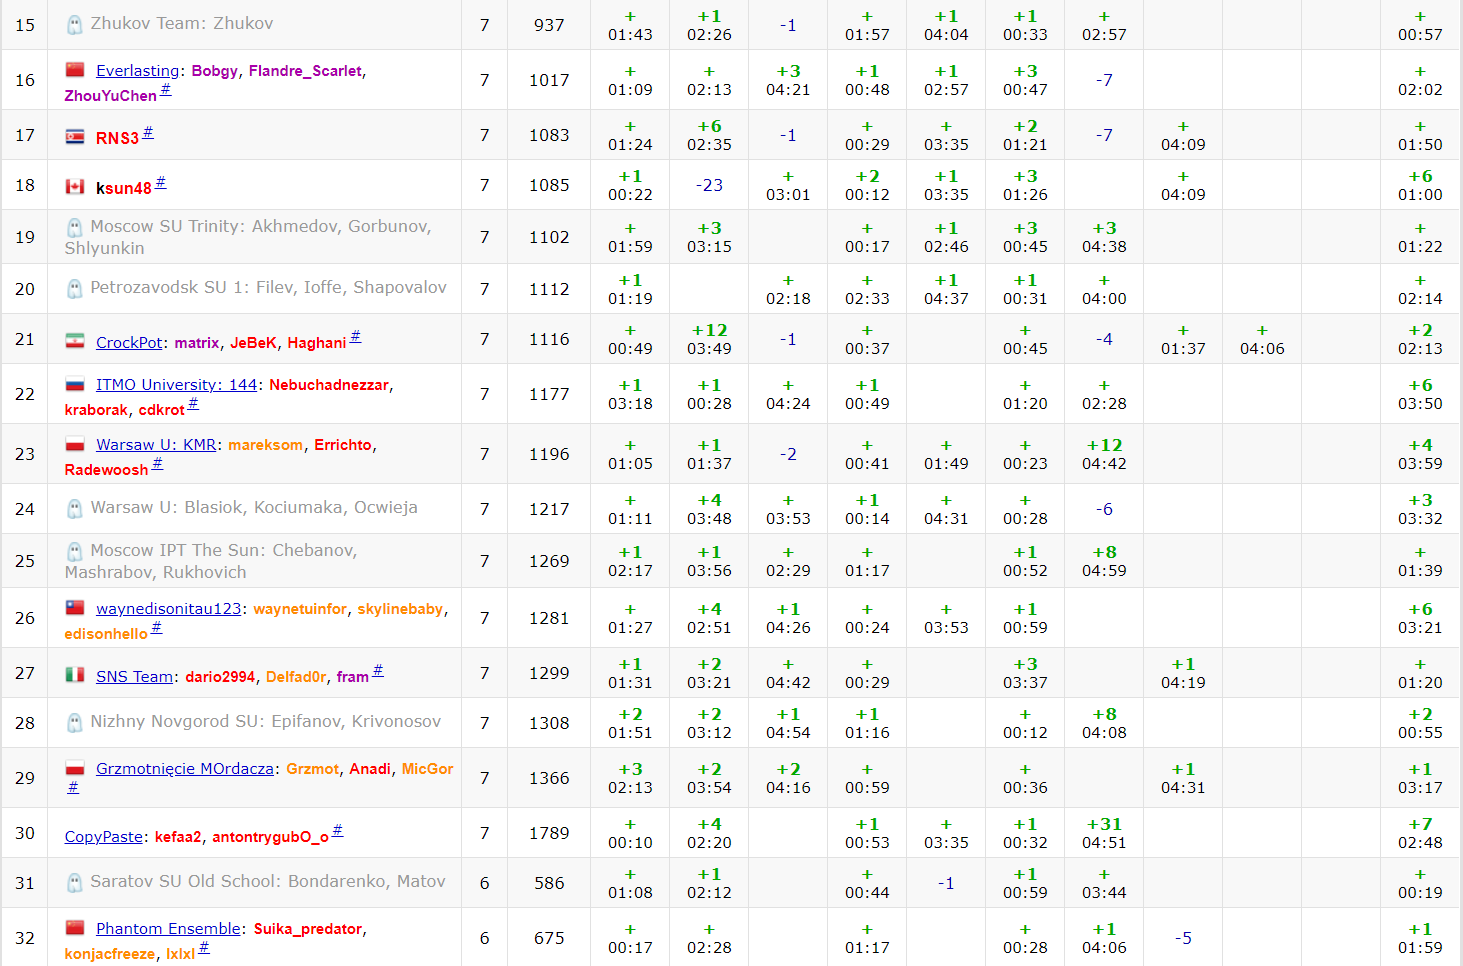The height and width of the screenshot is (966, 1463).
Task: Click ghost icon beside Zhukov Team
Action: 75,25
